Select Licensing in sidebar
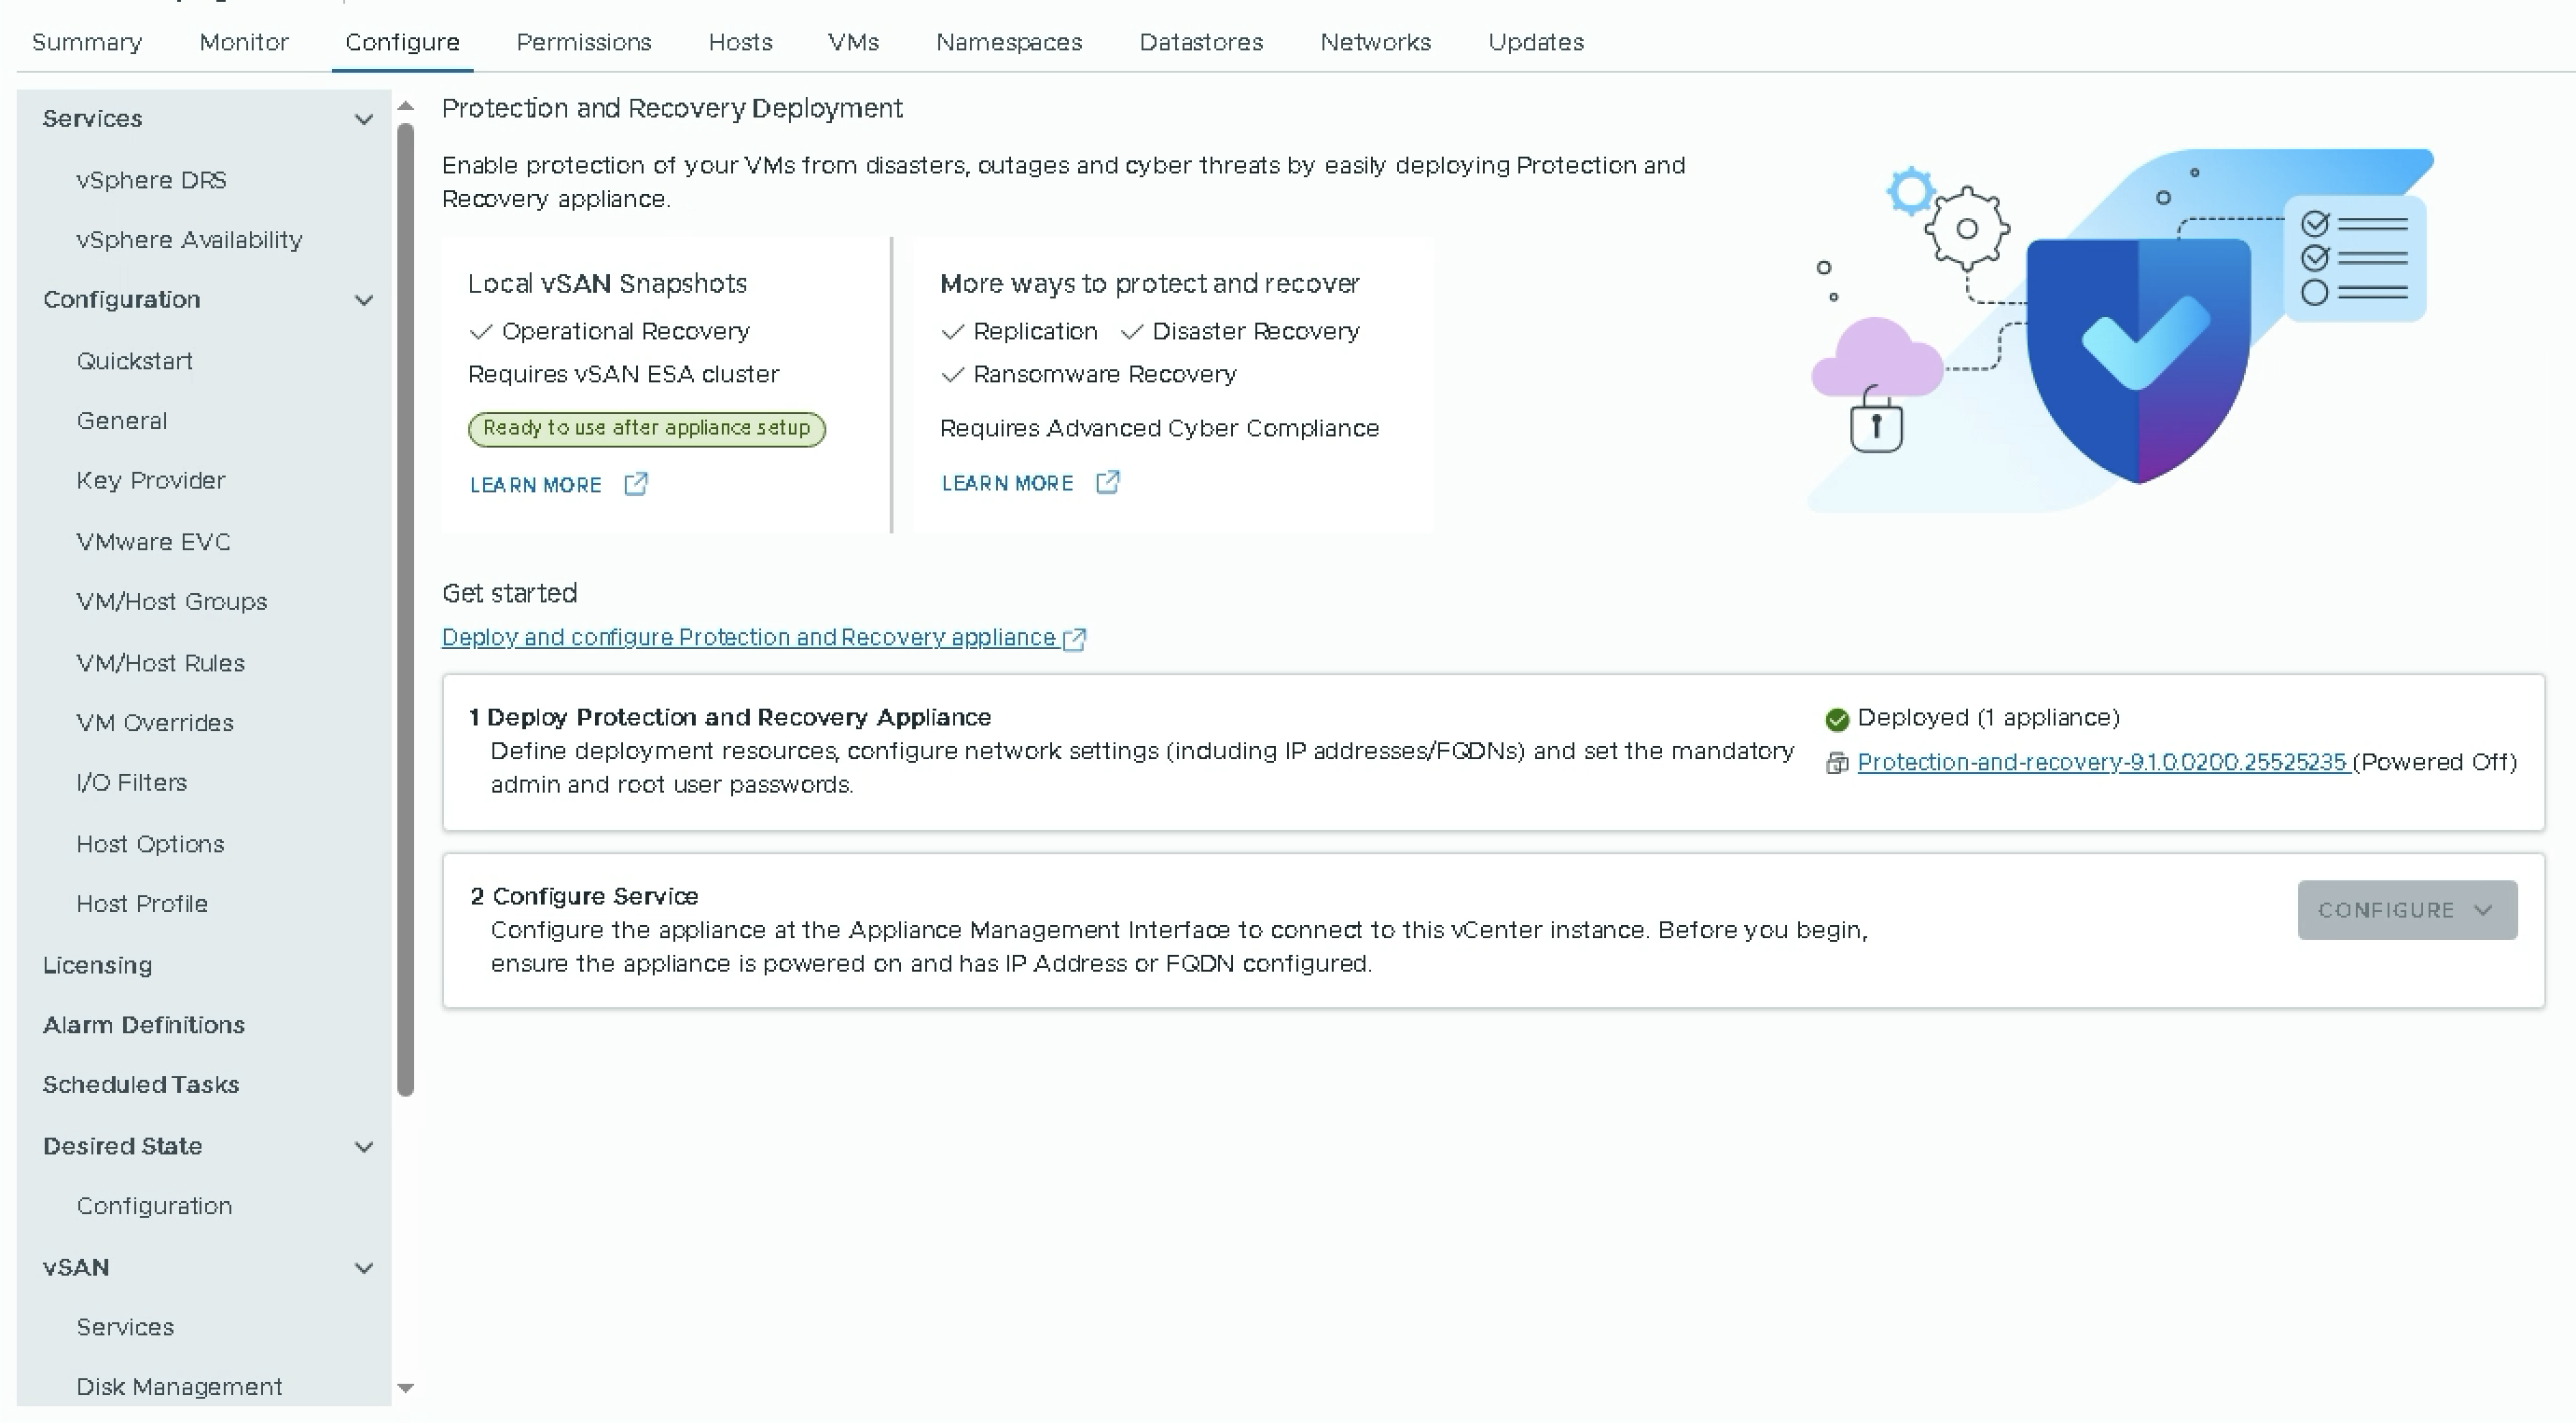 [97, 966]
